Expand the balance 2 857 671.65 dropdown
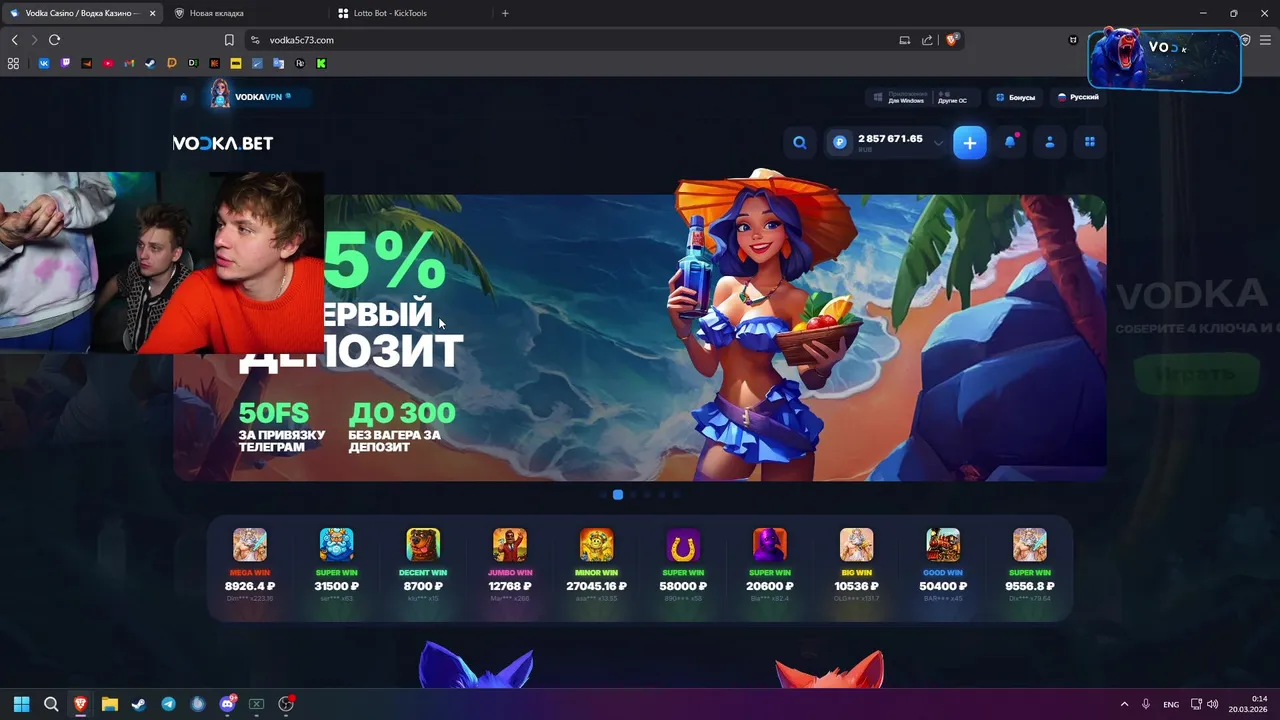 pyautogui.click(x=938, y=143)
